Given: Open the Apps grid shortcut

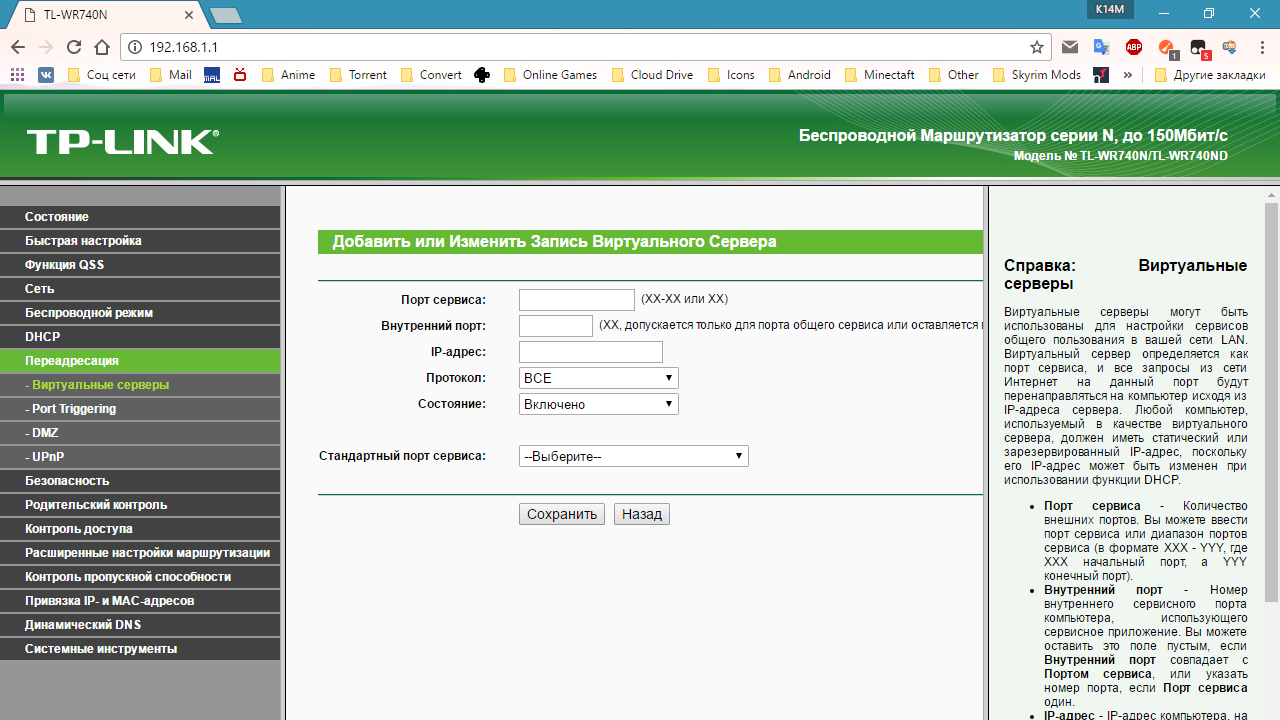Looking at the screenshot, I should point(17,75).
